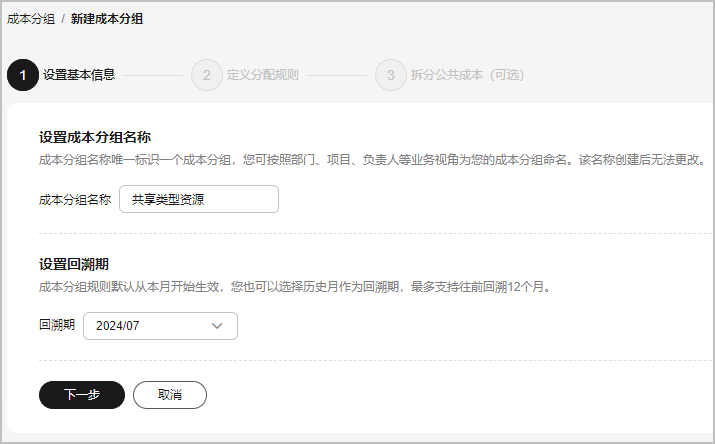Focus the 成本分组名称 input field
This screenshot has width=715, height=444.
click(x=199, y=199)
